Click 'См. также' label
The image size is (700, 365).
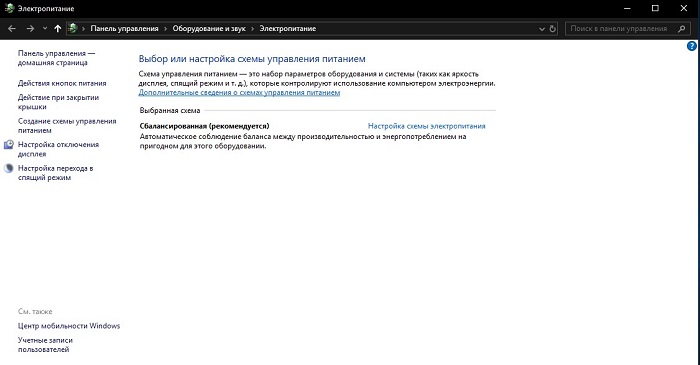[35, 311]
